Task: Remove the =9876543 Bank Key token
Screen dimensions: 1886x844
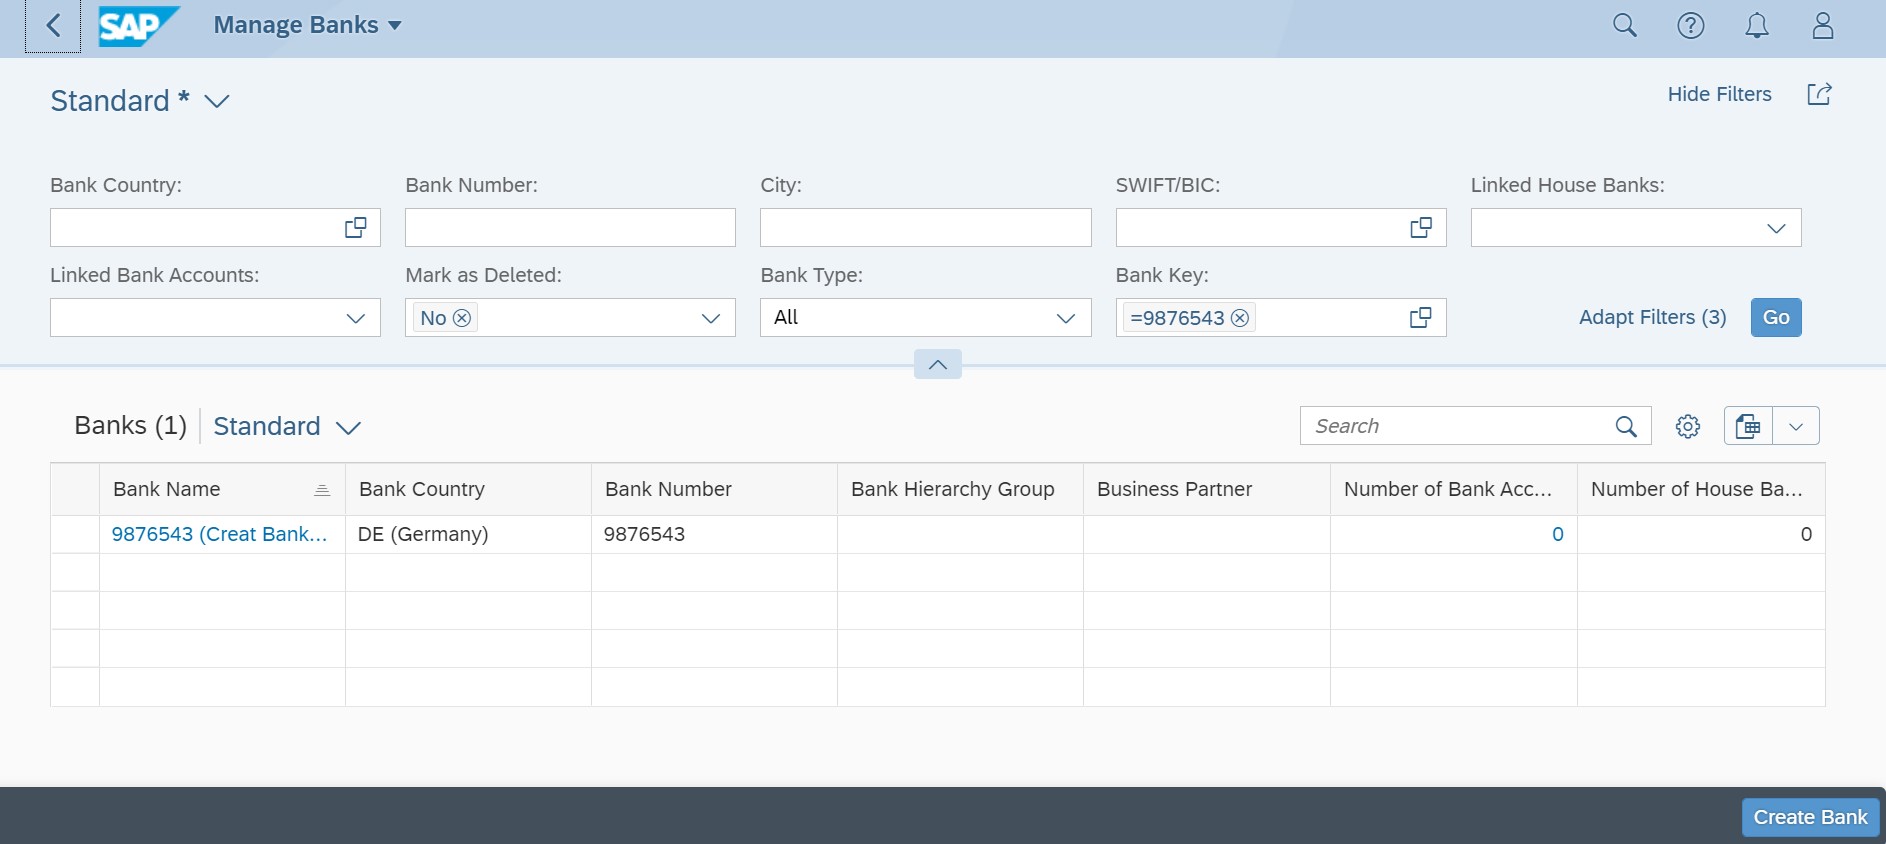Action: [1240, 318]
